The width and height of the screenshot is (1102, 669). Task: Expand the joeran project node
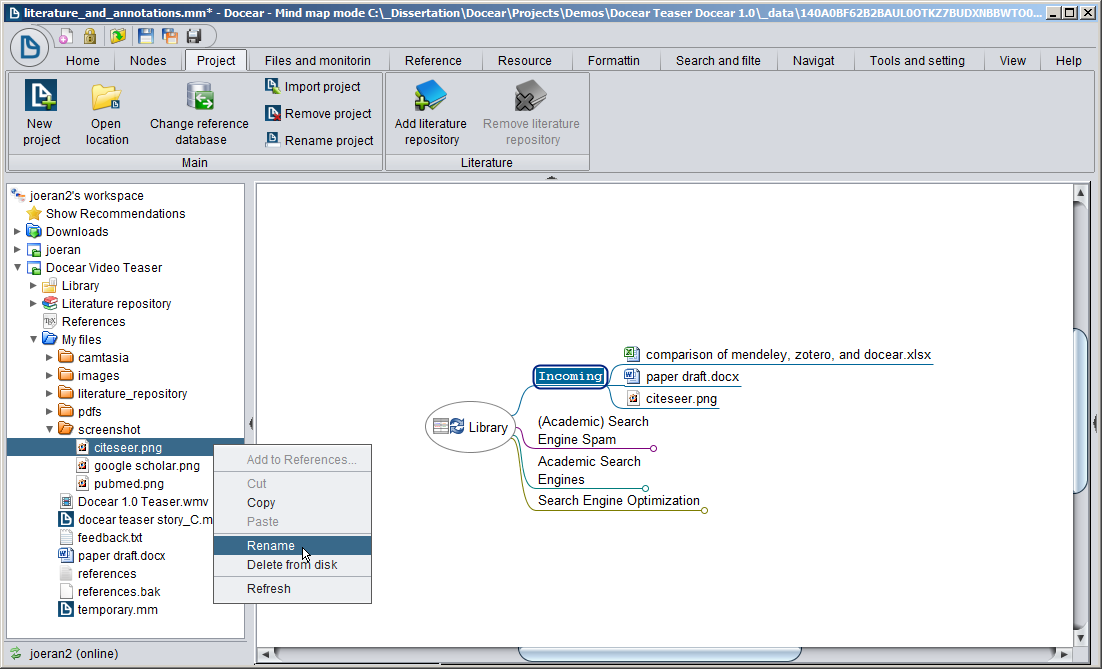click(x=17, y=249)
